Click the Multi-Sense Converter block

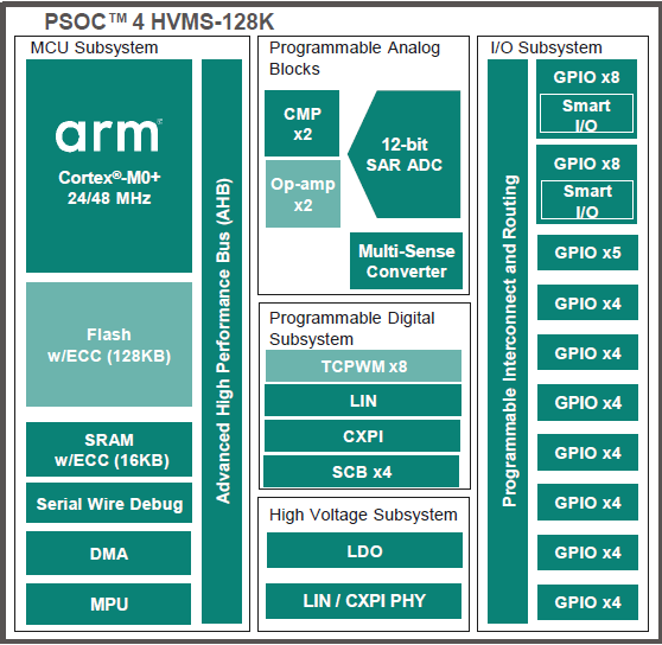coord(406,261)
